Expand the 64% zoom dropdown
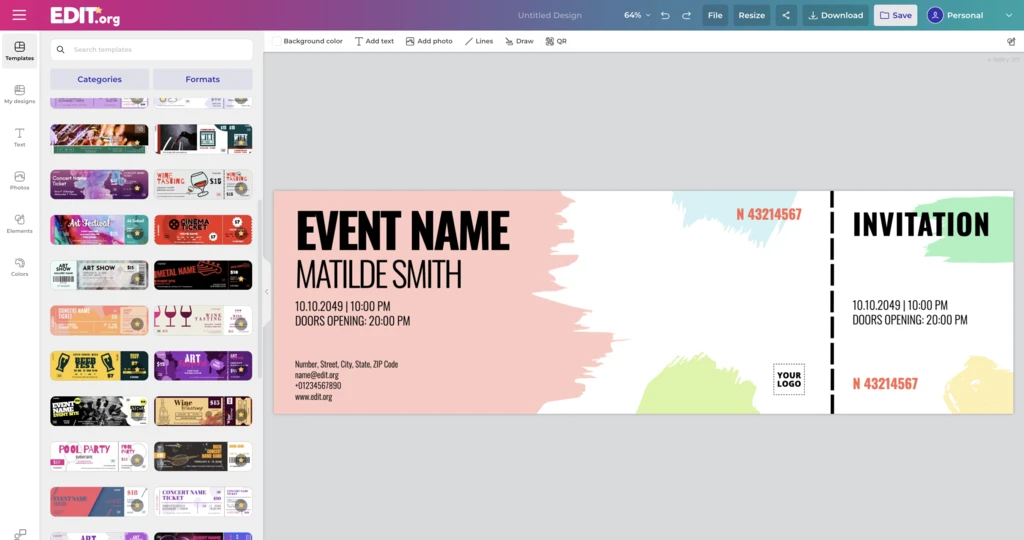Image resolution: width=1024 pixels, height=540 pixels. coord(637,15)
